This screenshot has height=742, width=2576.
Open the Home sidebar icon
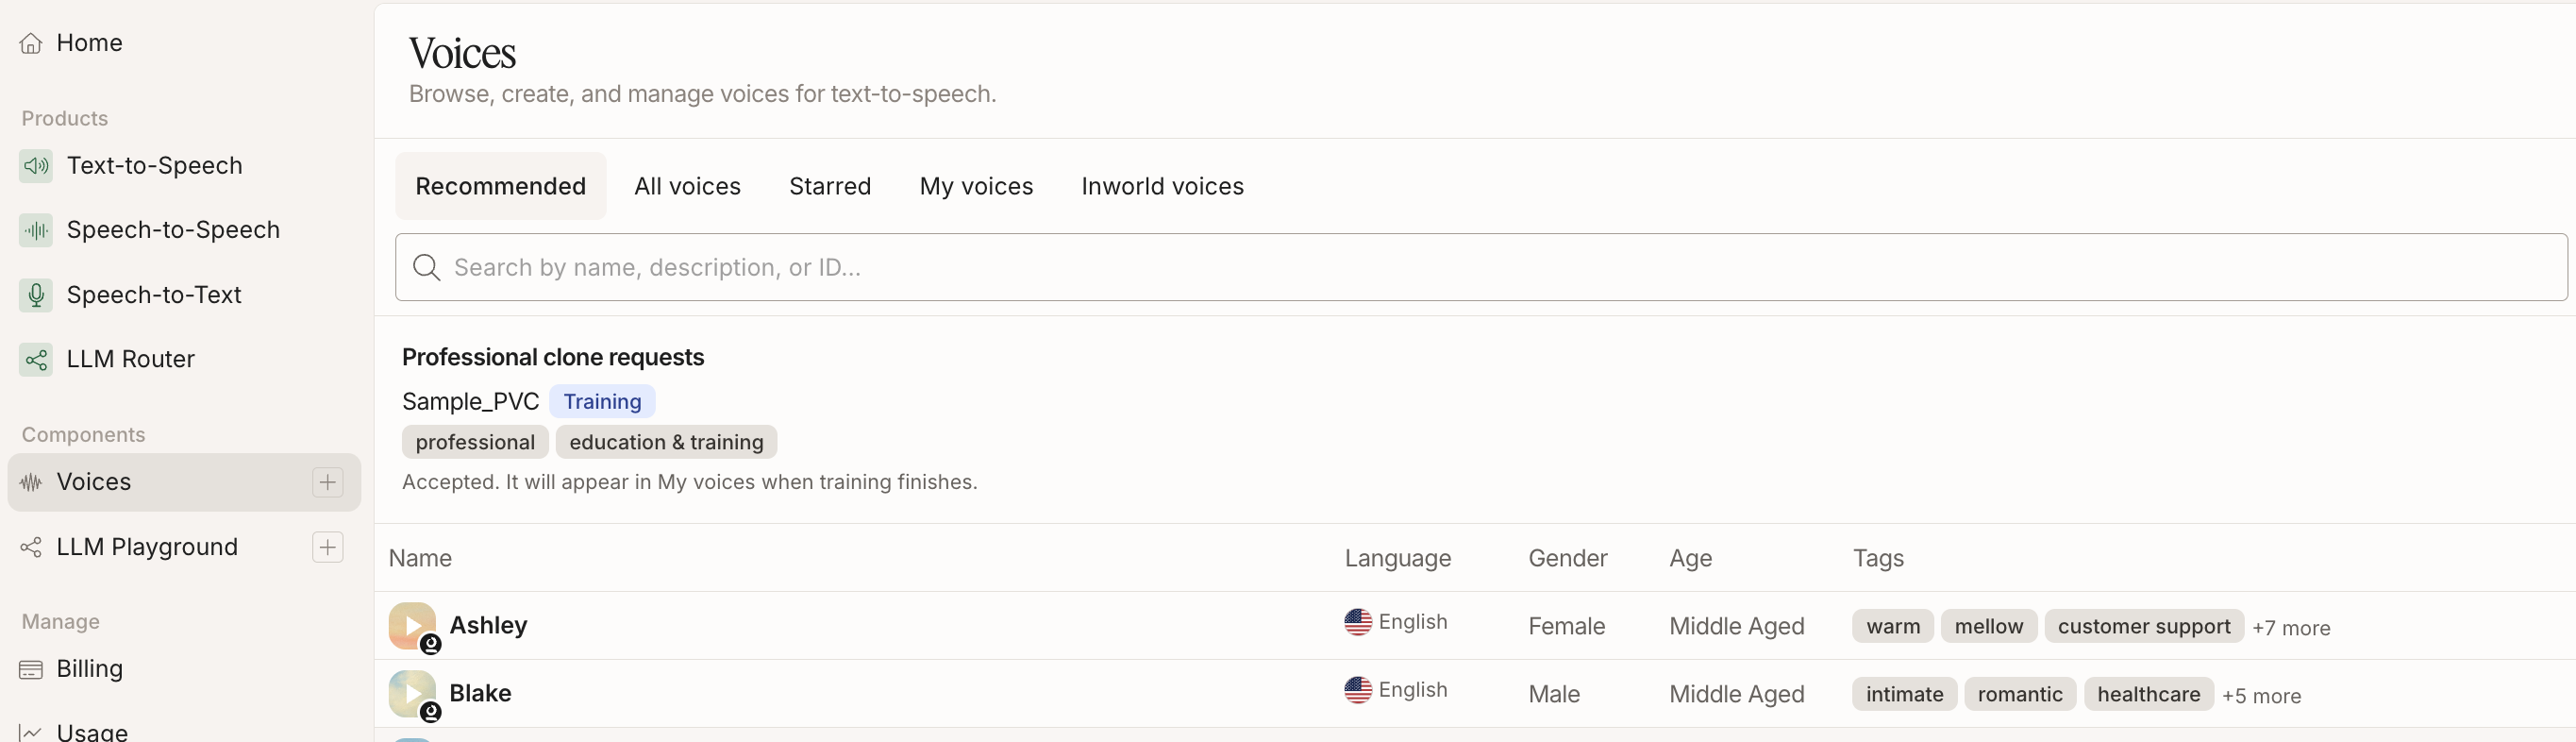[31, 43]
